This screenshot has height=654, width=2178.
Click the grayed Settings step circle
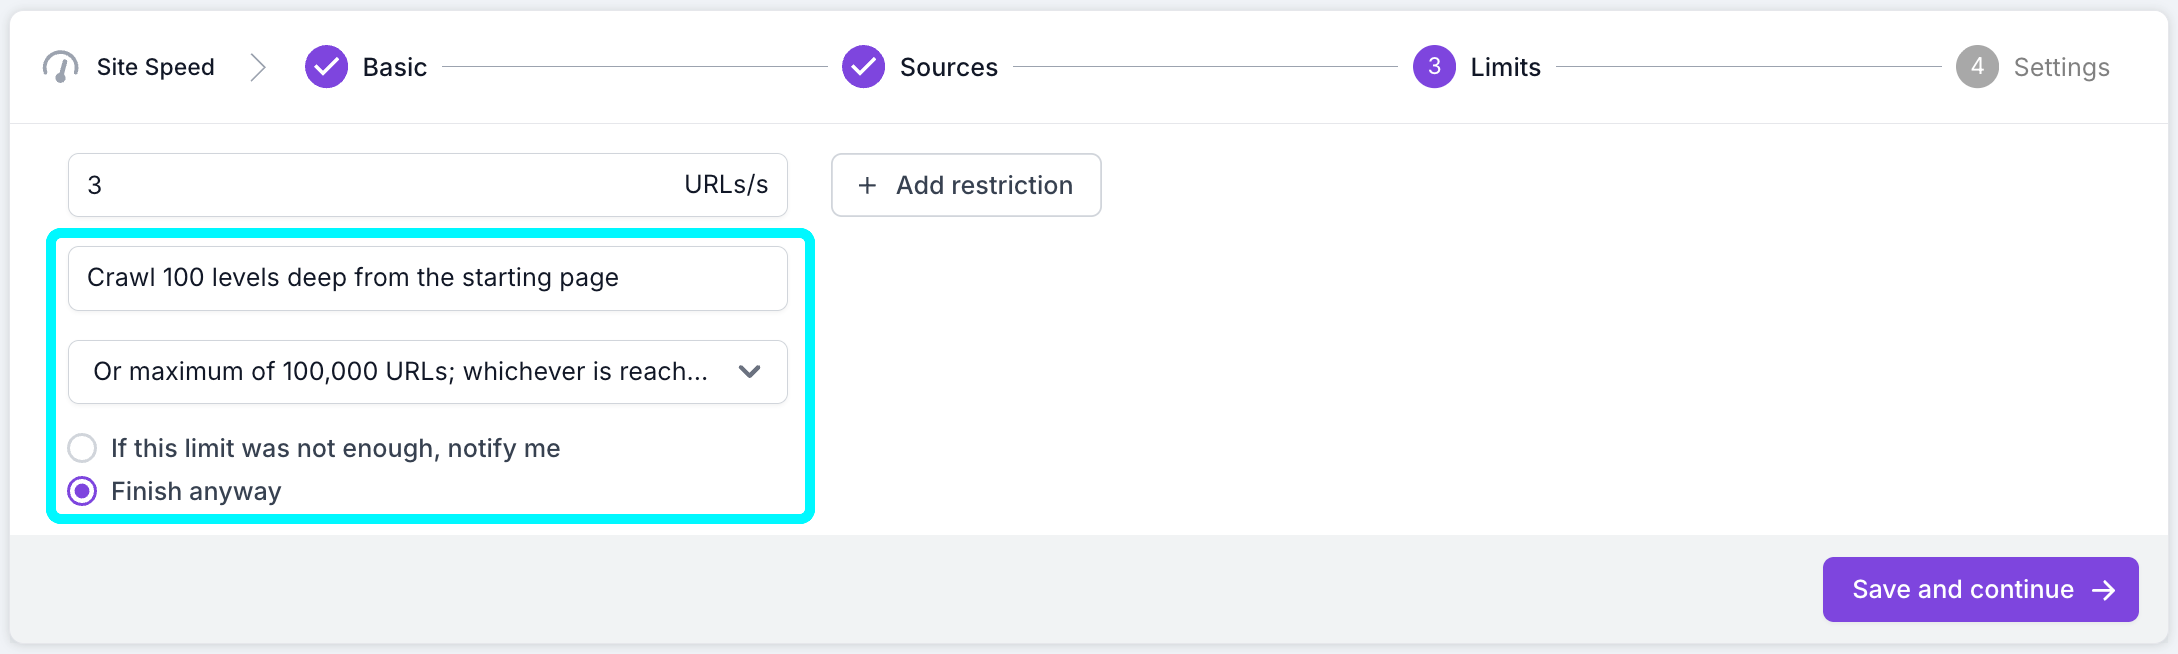1977,66
